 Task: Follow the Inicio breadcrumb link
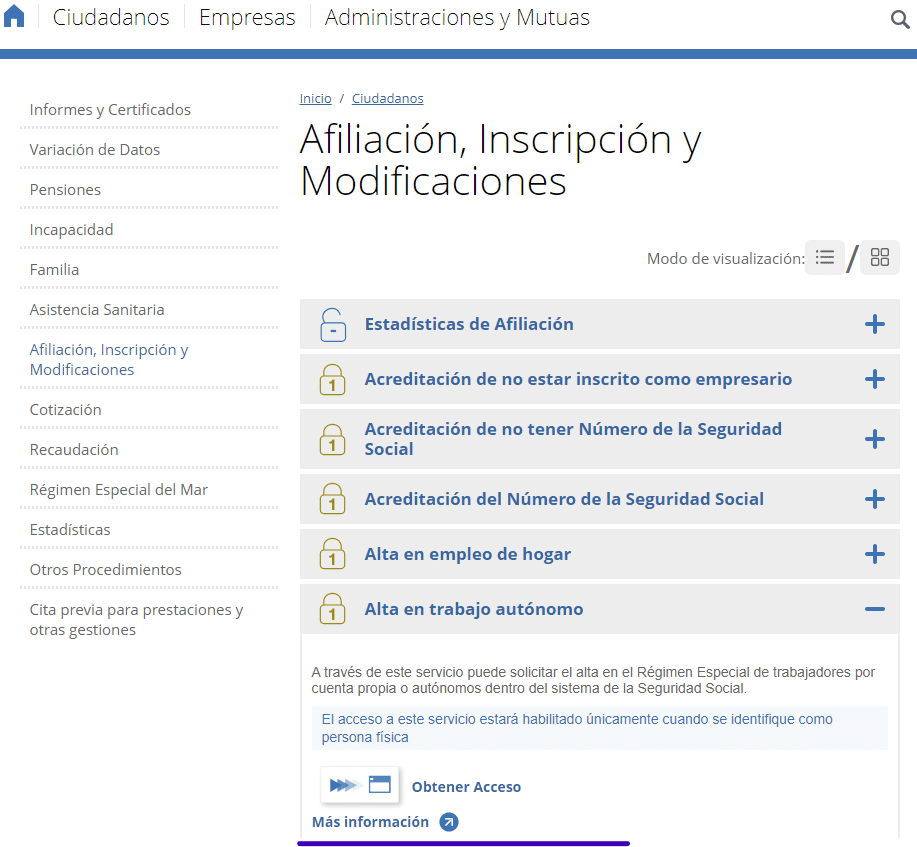[x=315, y=98]
